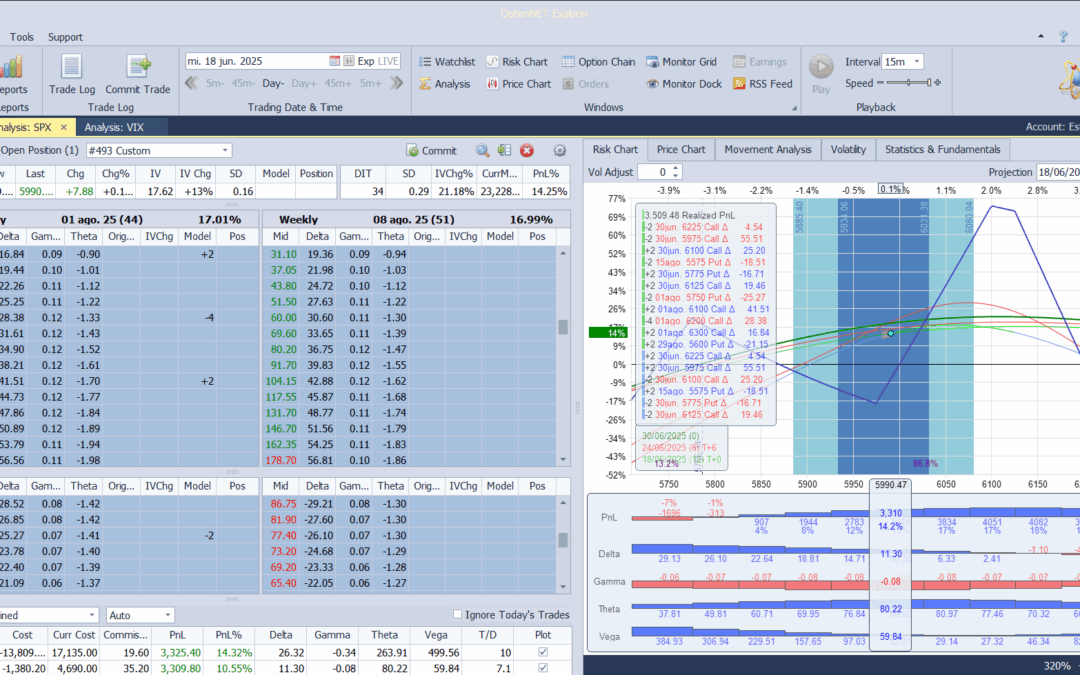
Task: Open the Option Chain window
Action: 598,61
